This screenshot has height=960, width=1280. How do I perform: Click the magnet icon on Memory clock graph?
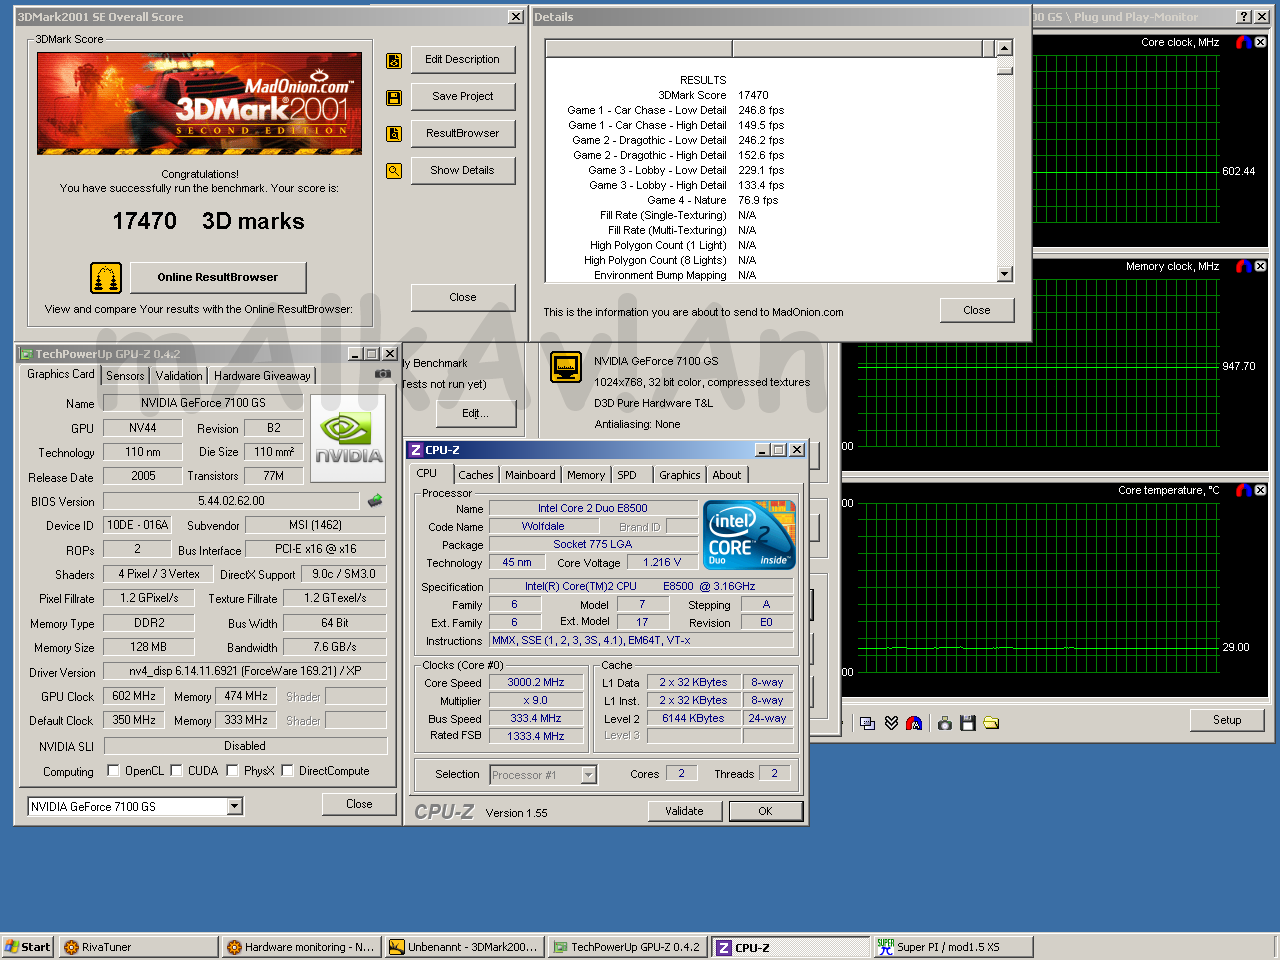1243,266
